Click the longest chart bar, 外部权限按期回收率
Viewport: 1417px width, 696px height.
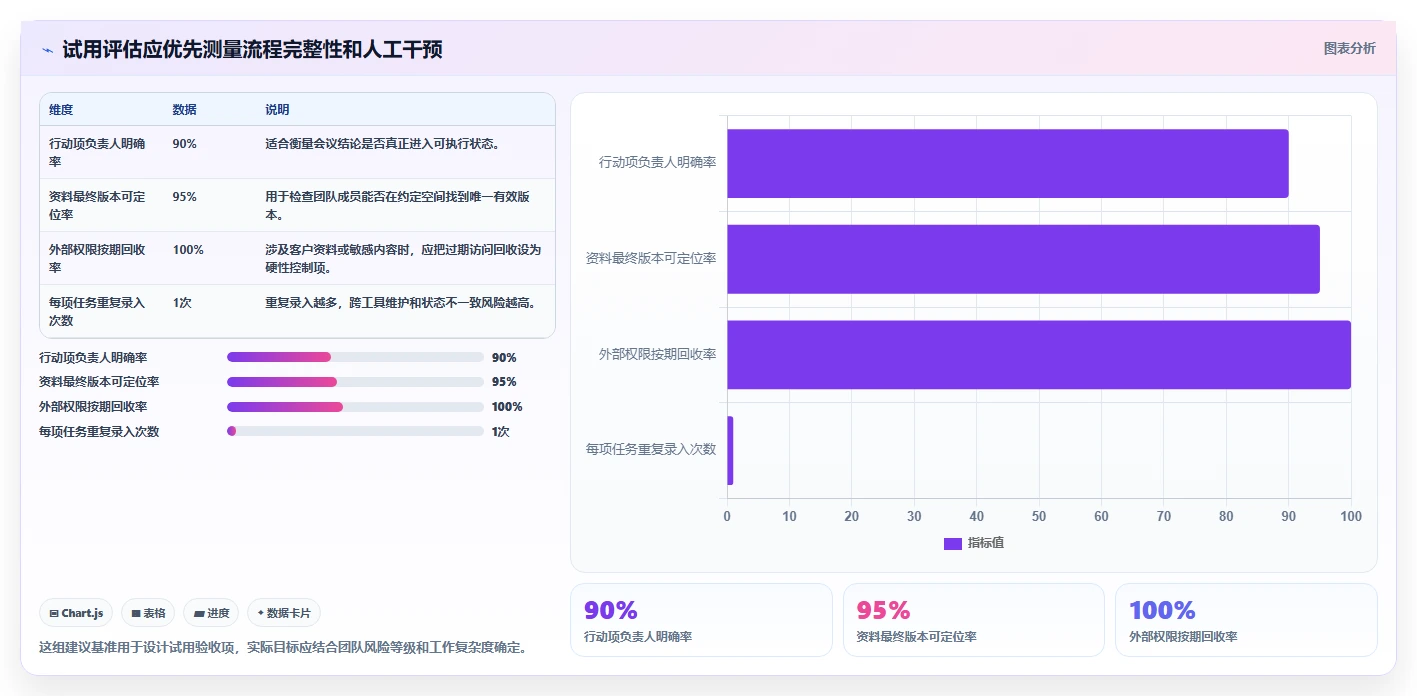click(x=1039, y=354)
